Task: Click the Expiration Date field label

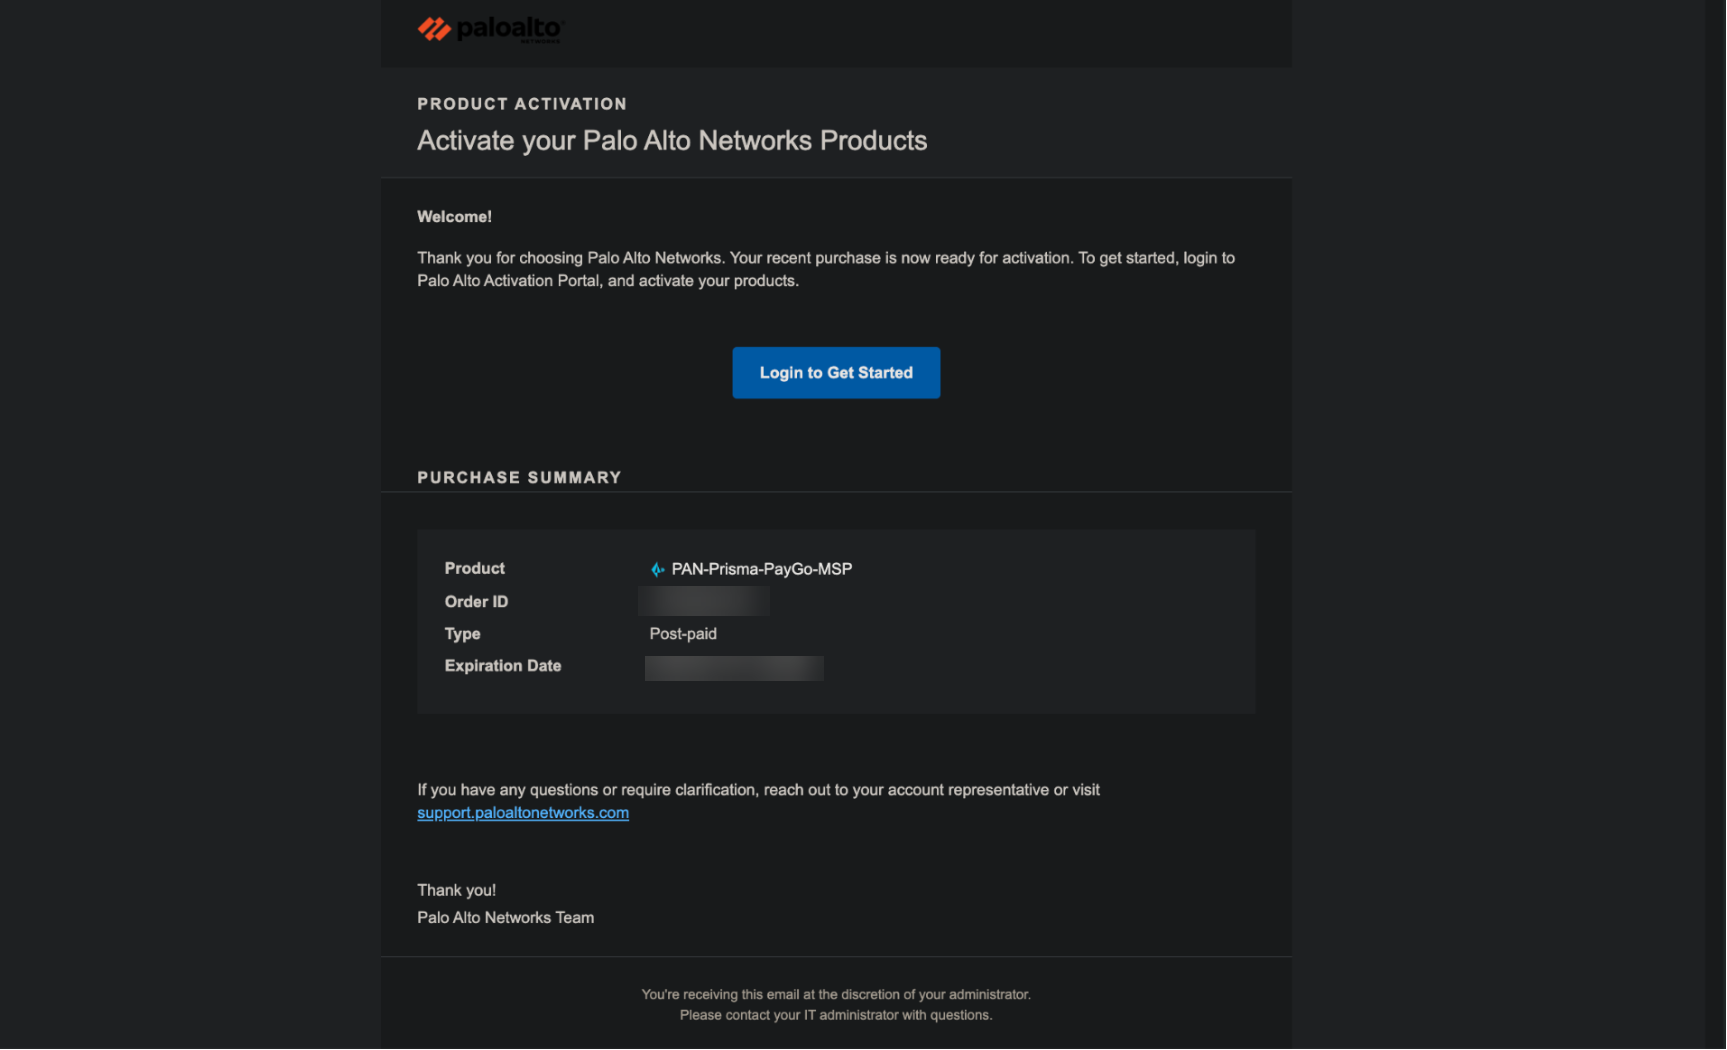Action: [503, 666]
